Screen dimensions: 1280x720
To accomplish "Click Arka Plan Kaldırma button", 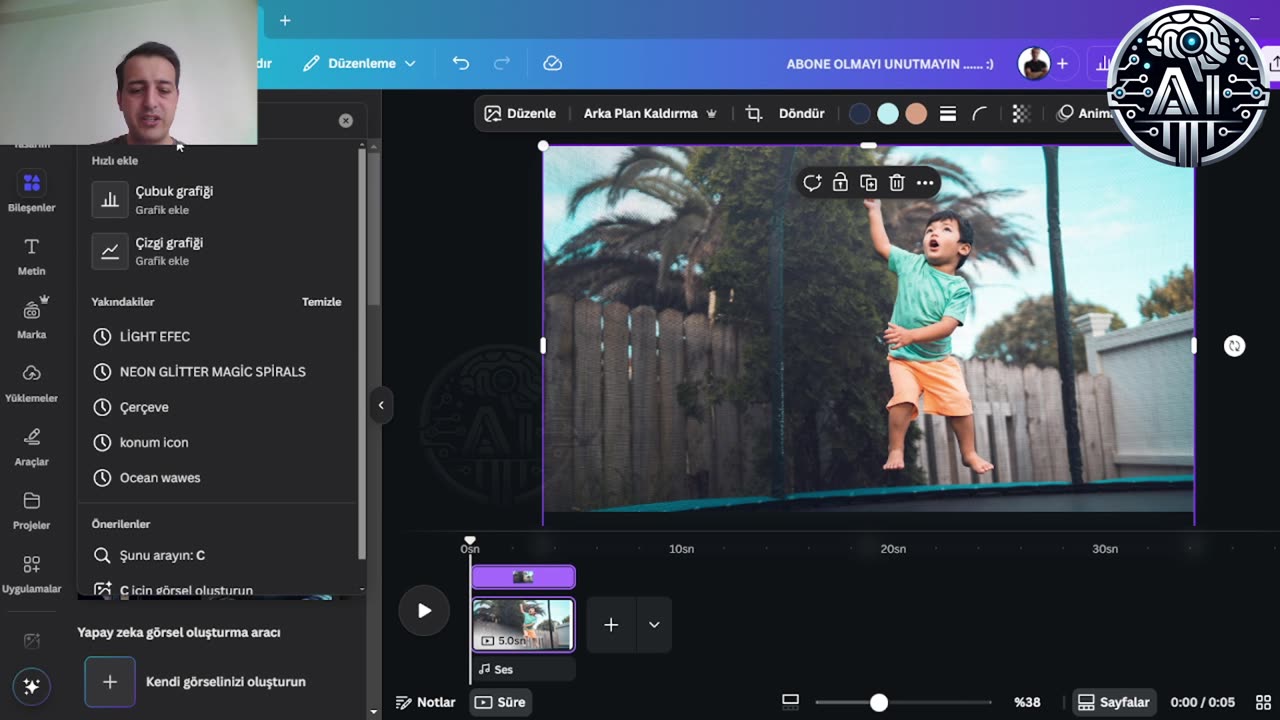I will tap(640, 114).
